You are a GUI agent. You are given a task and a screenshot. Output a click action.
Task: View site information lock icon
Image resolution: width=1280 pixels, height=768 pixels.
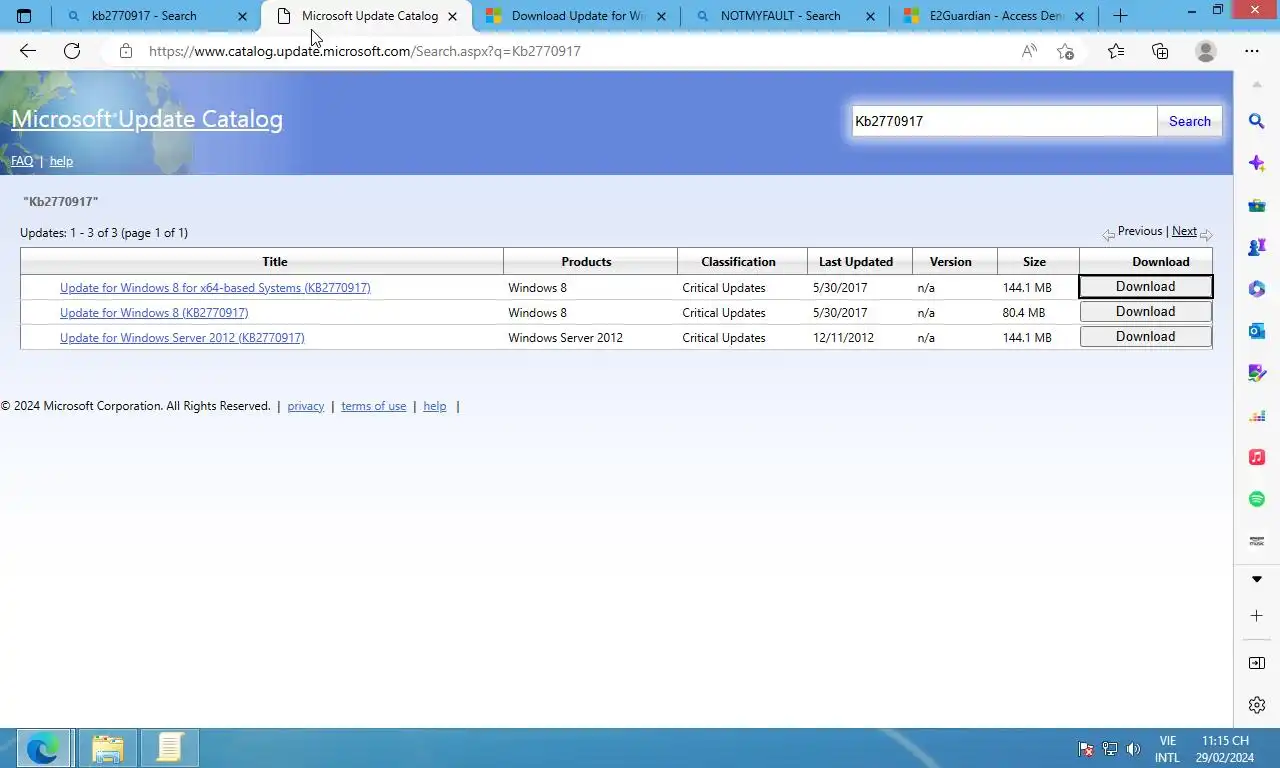pyautogui.click(x=125, y=51)
